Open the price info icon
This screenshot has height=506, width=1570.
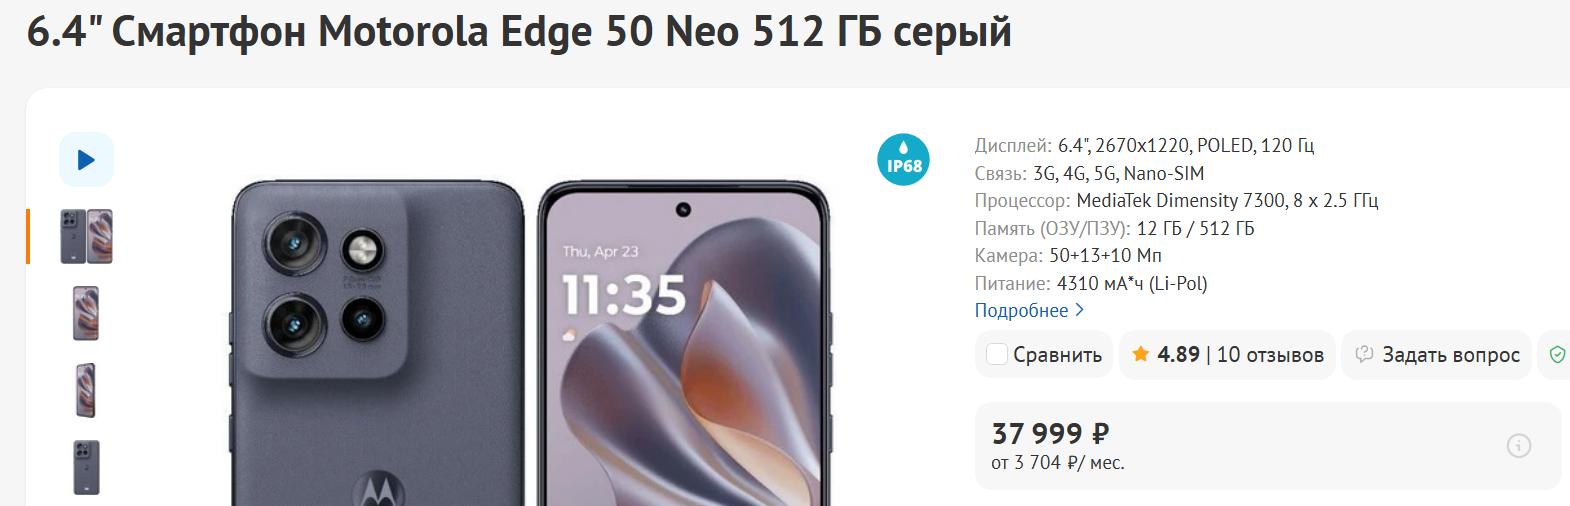(1518, 446)
